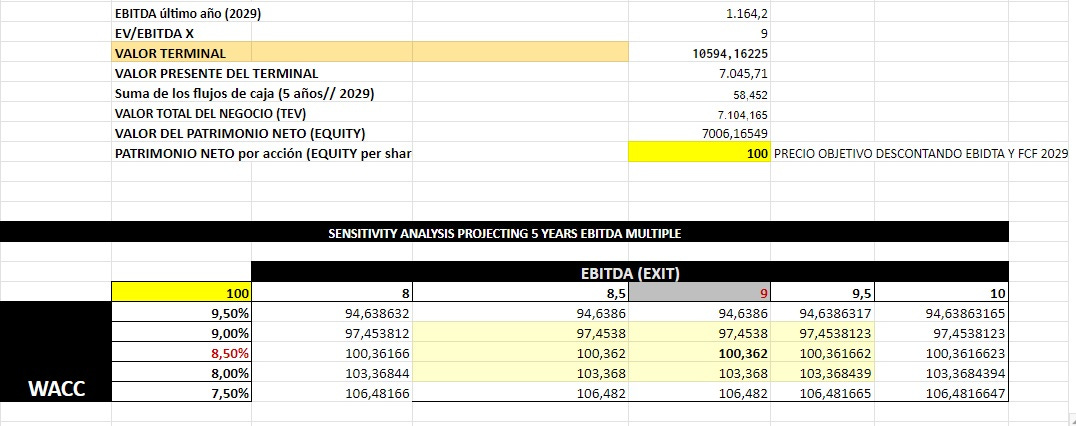Viewport: 1076px width, 426px height.
Task: Click 103,368 in the 8,5 multiple column
Action: pos(521,373)
